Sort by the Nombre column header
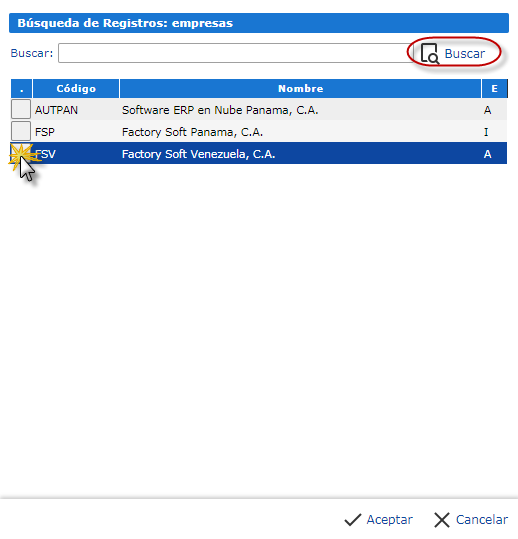This screenshot has width=518, height=539. (x=300, y=89)
